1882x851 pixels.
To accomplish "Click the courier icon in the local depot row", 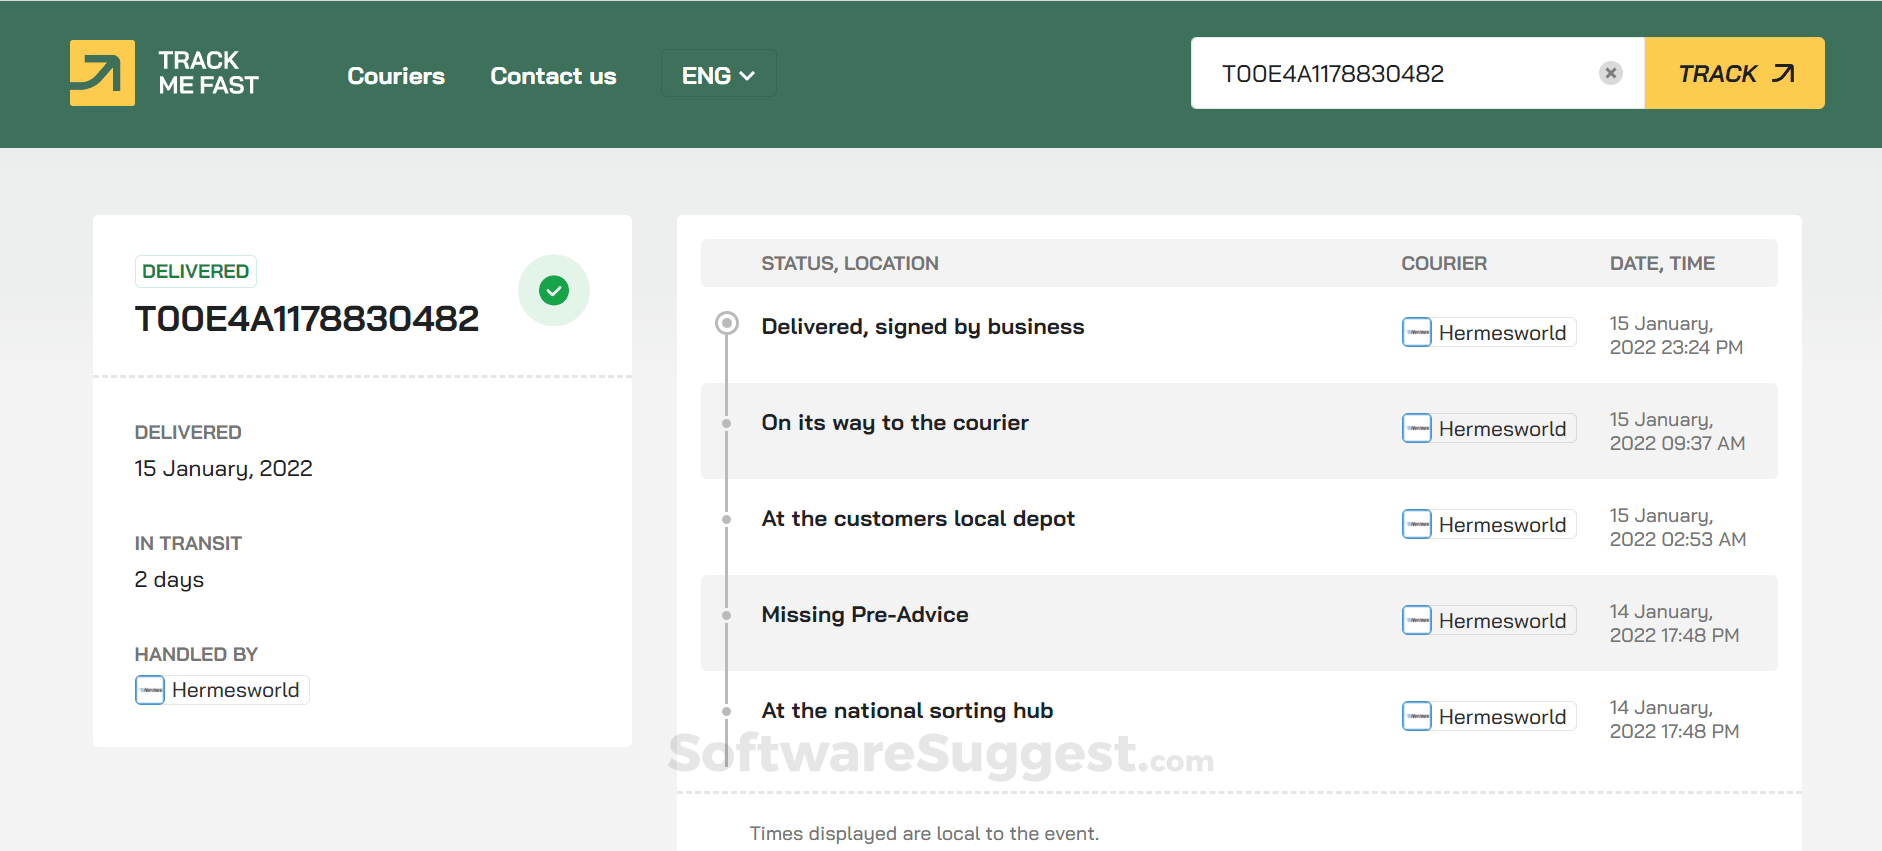I will (1416, 524).
